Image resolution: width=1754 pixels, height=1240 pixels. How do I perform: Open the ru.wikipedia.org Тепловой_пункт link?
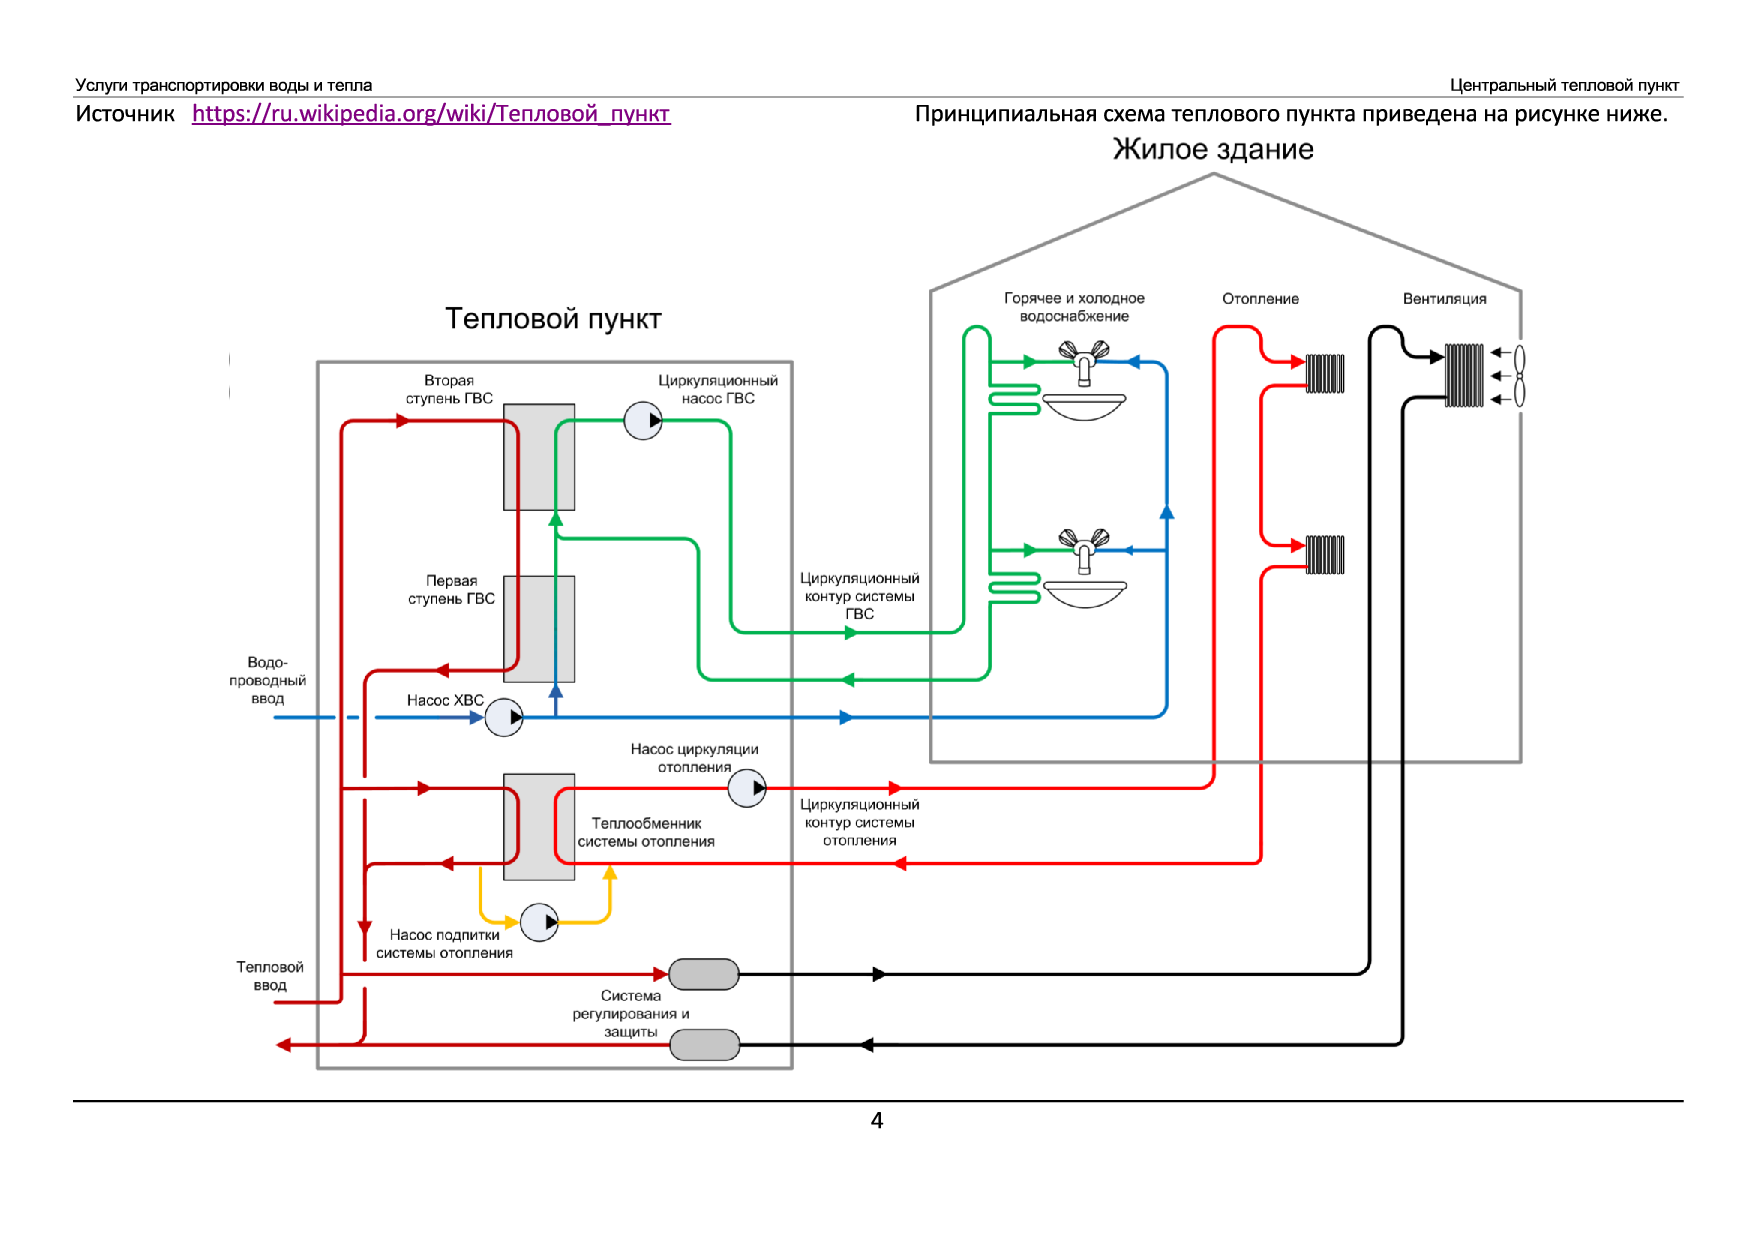(431, 114)
